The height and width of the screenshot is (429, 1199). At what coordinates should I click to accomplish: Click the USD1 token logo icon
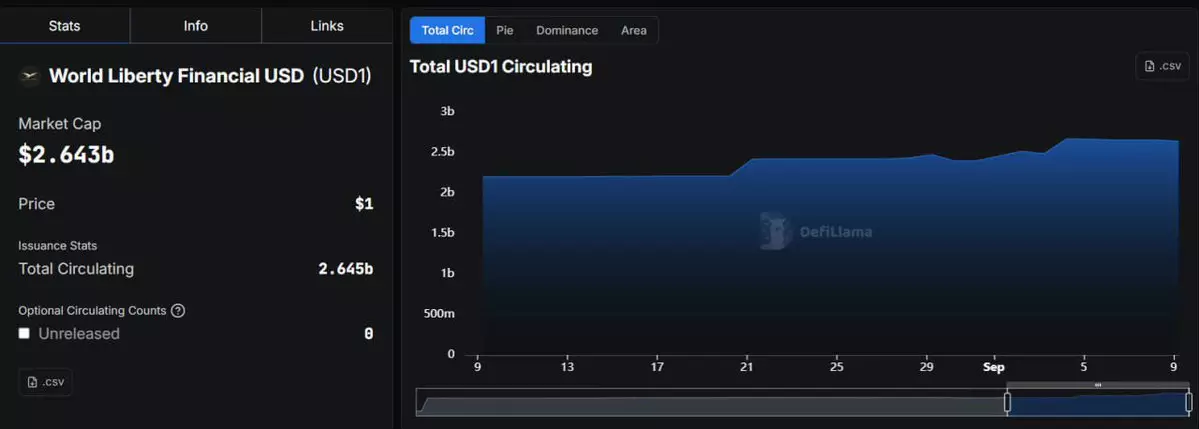pyautogui.click(x=30, y=76)
